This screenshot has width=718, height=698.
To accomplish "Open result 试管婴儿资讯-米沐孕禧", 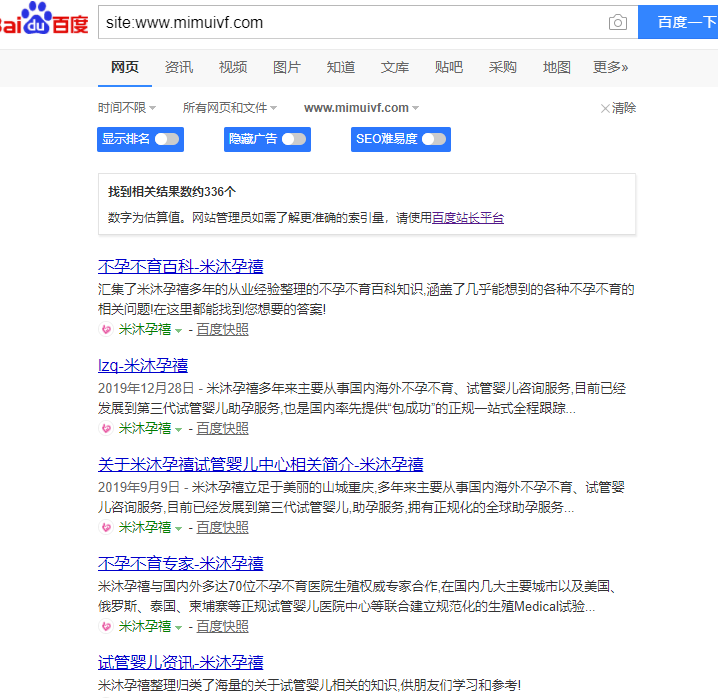I will (x=181, y=662).
